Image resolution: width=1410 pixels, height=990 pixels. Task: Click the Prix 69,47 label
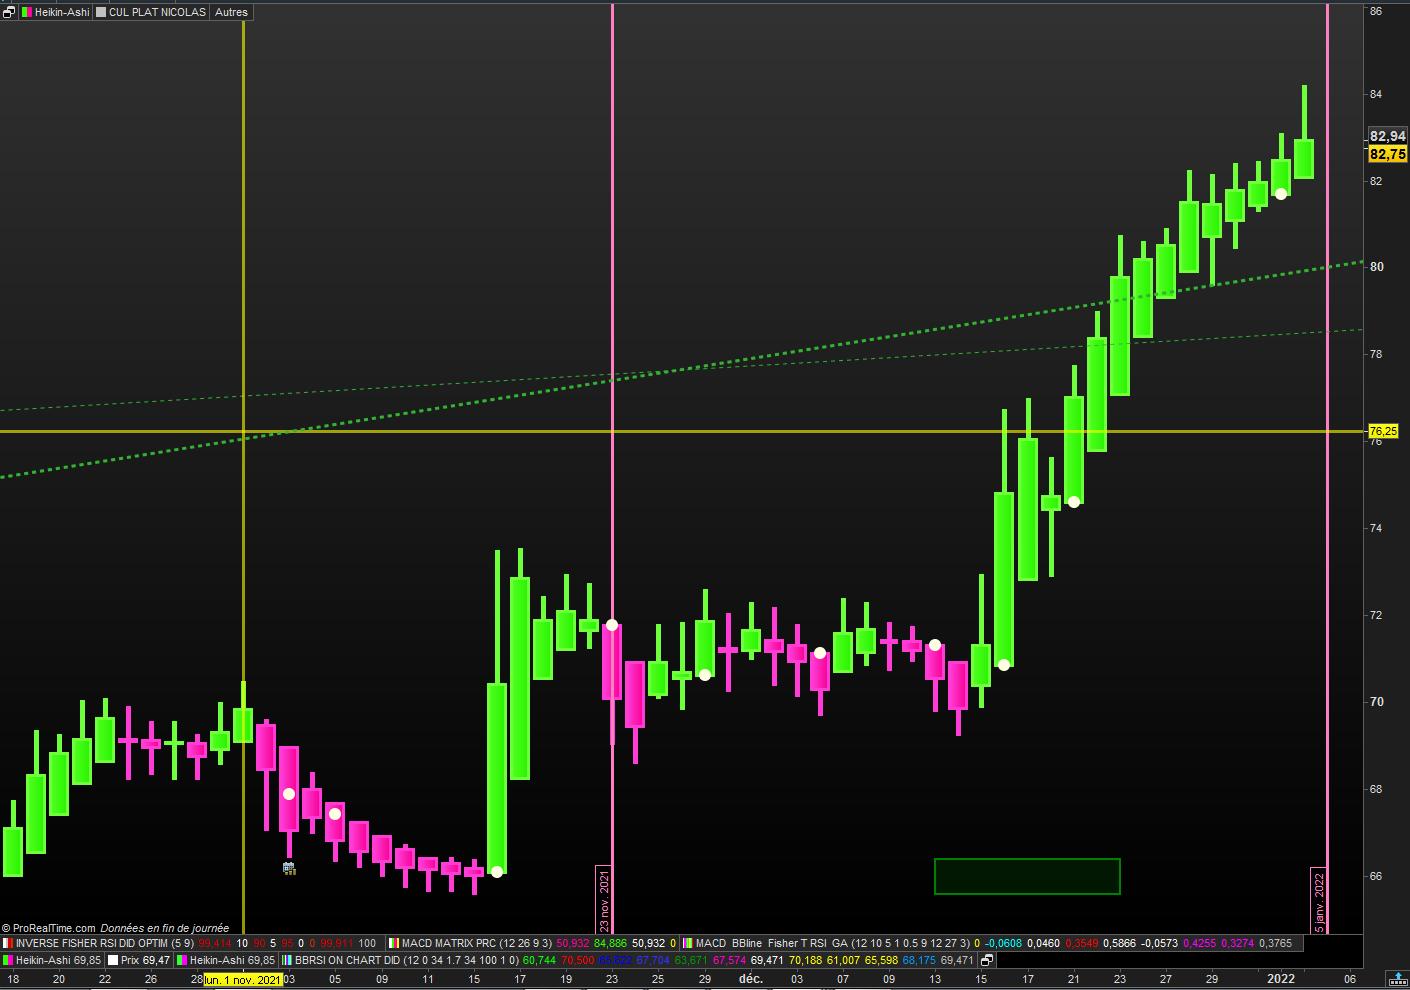pyautogui.click(x=145, y=960)
